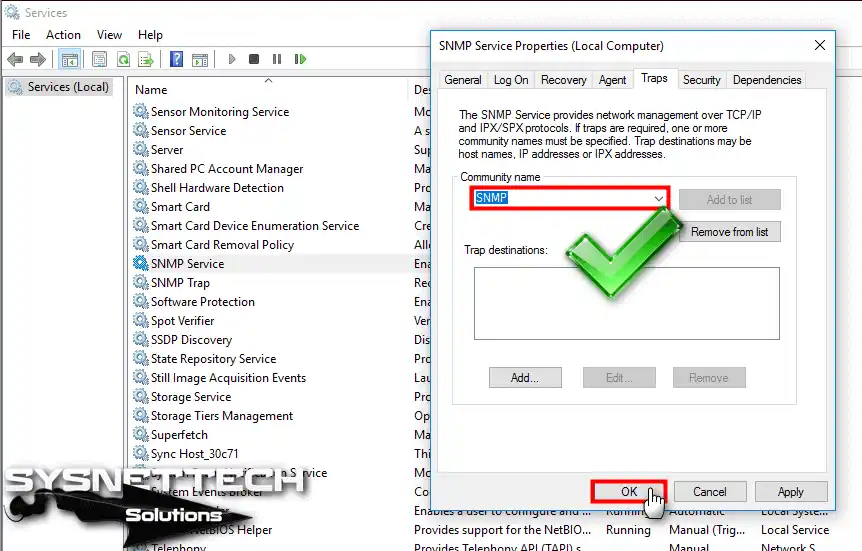This screenshot has height=551, width=862.
Task: Click the Pause Service toolbar icon
Action: (277, 59)
